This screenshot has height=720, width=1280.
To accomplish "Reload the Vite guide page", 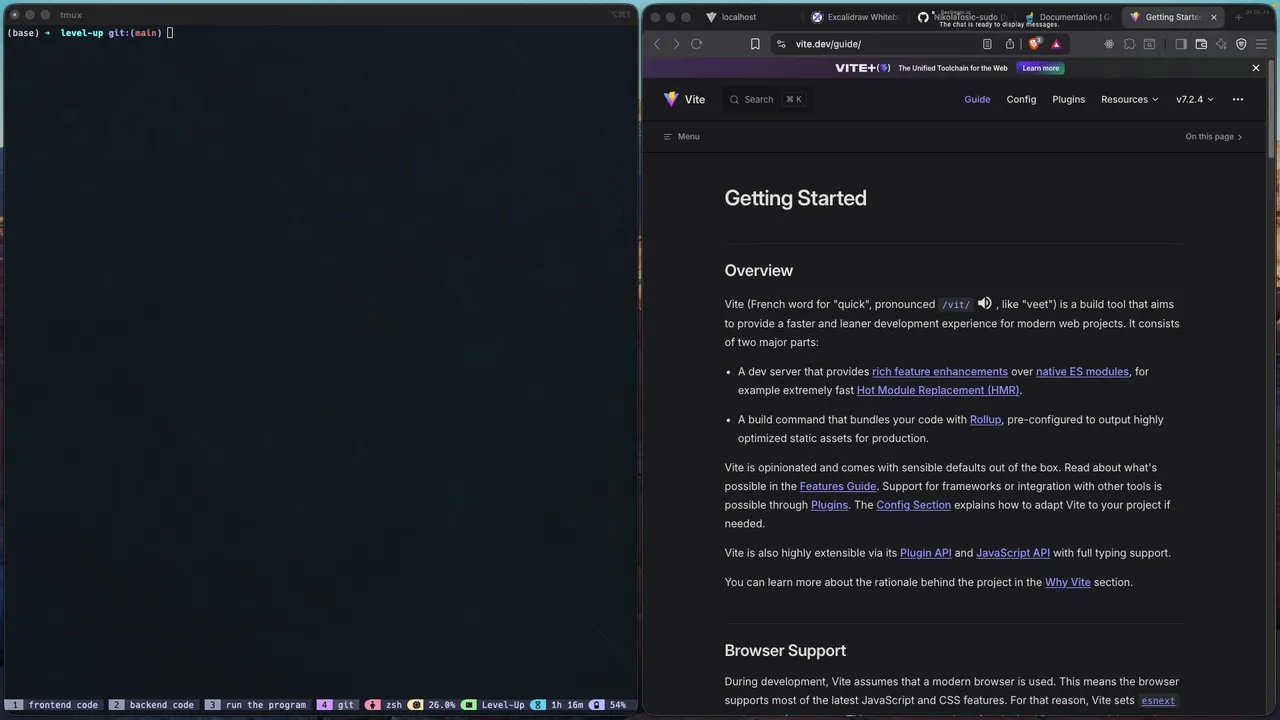I will [x=697, y=44].
